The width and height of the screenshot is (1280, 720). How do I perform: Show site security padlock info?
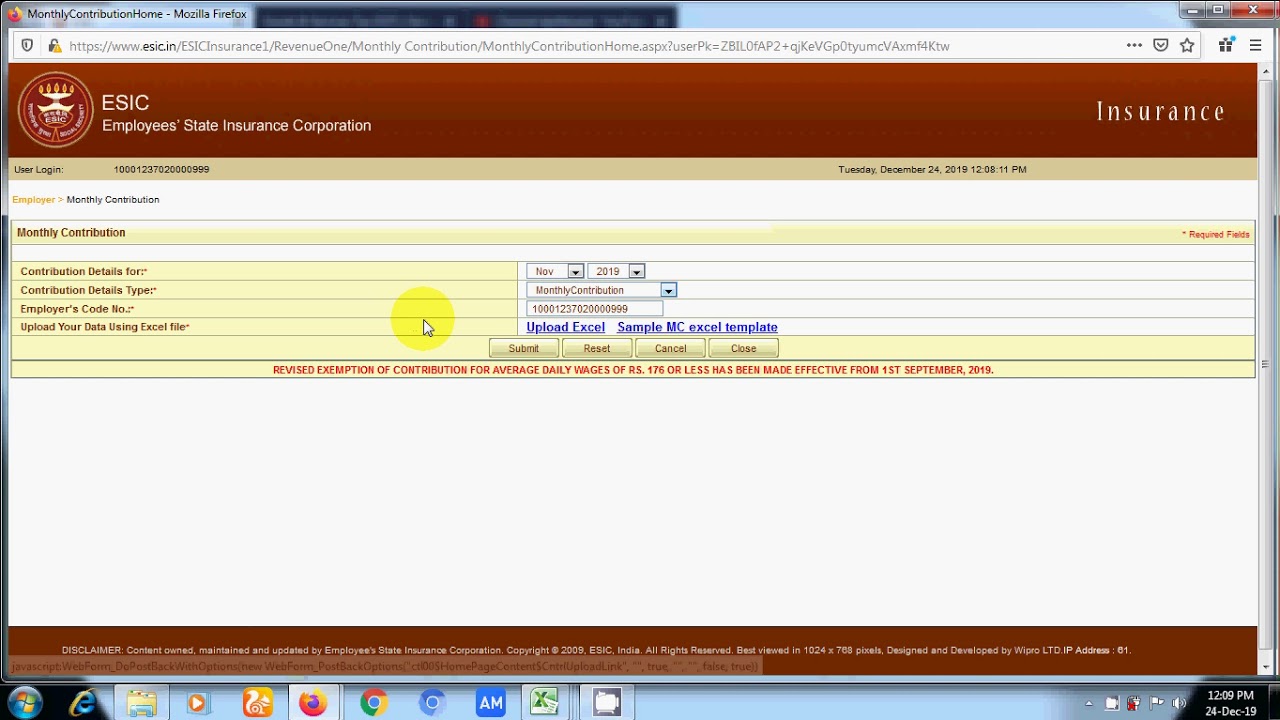54,46
